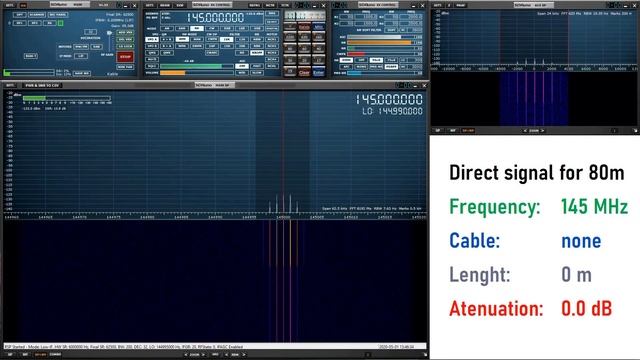The width and height of the screenshot is (640, 360).
Task: Click the 145.000.000 frequency display in RX Control
Action: pyautogui.click(x=216, y=18)
